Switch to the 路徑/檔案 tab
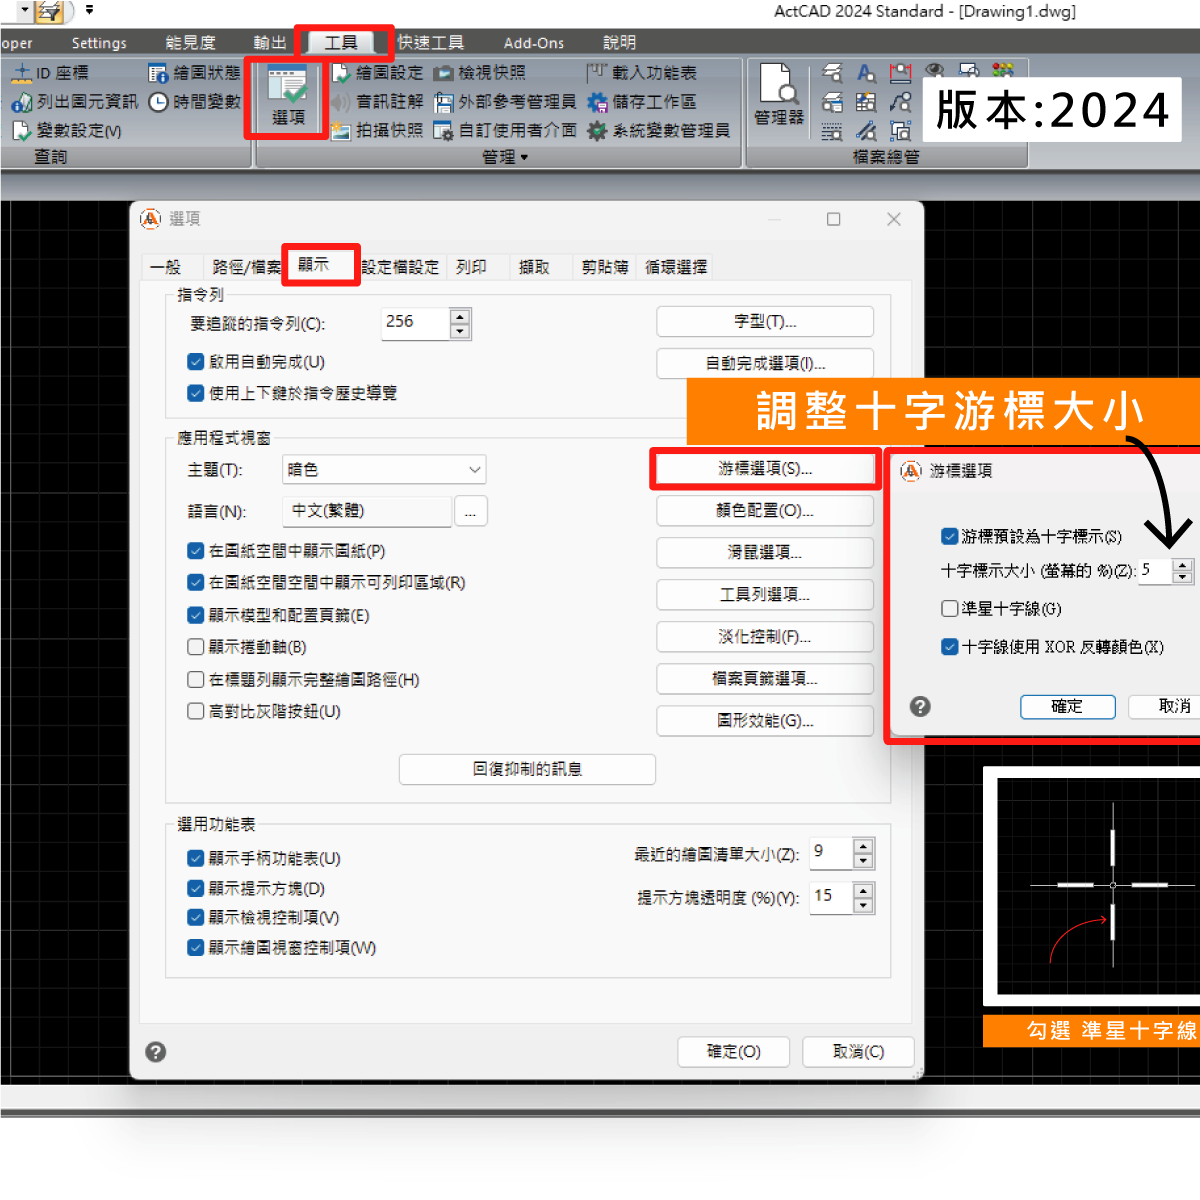The height and width of the screenshot is (1200, 1200). click(x=246, y=267)
